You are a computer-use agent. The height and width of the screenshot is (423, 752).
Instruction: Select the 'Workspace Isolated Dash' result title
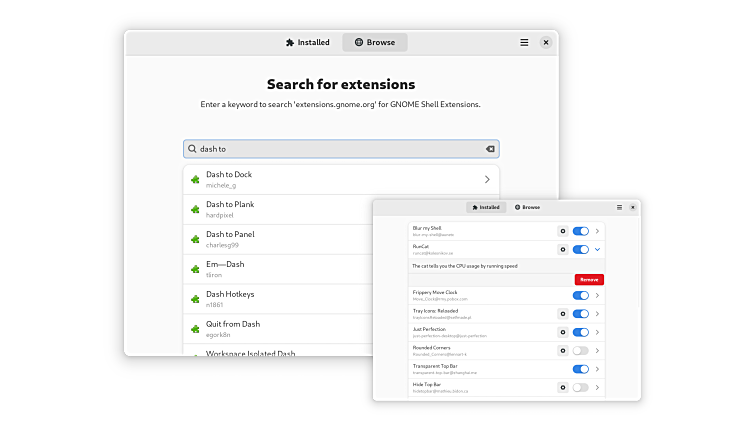tap(250, 353)
